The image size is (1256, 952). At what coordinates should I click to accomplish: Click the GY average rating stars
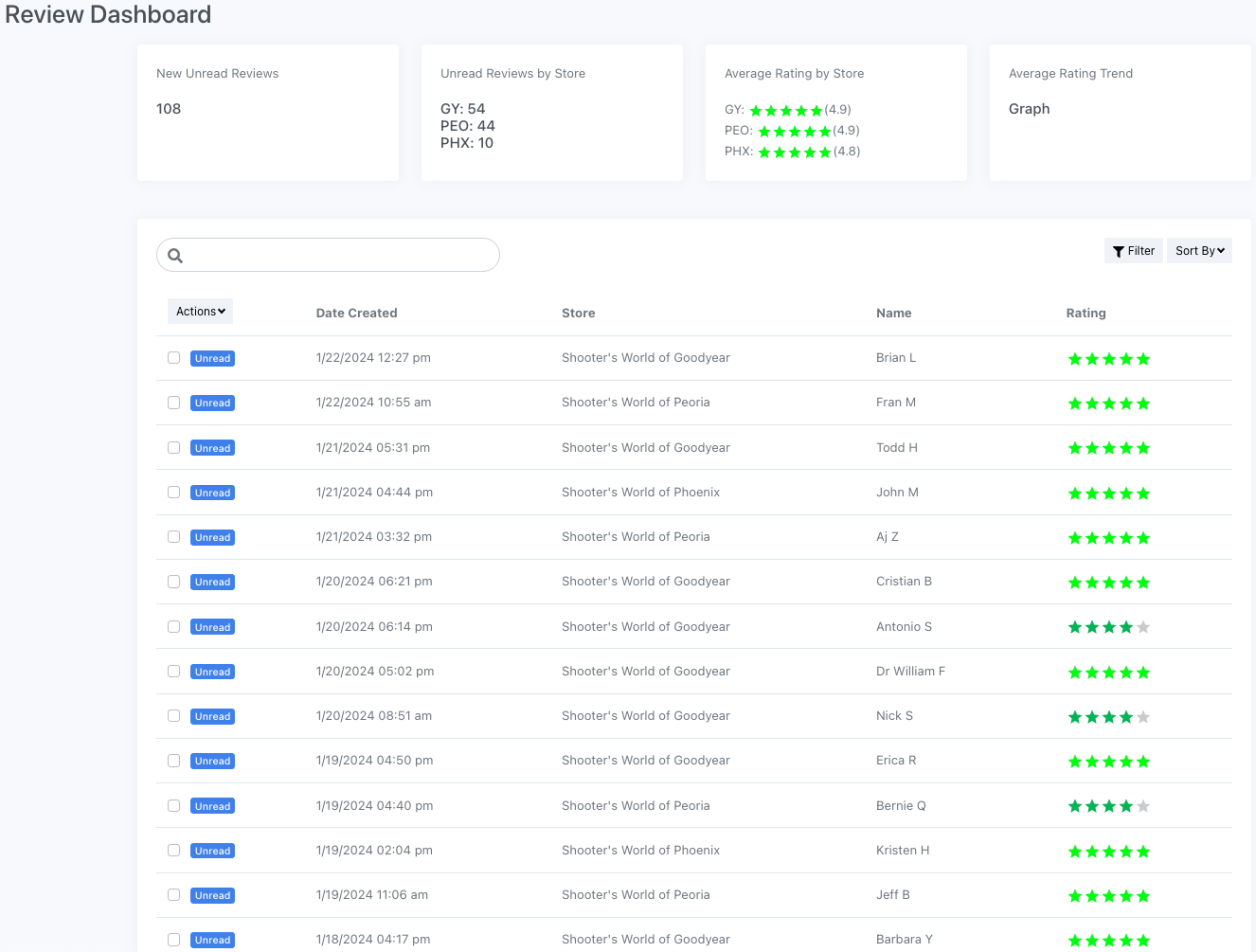786,110
